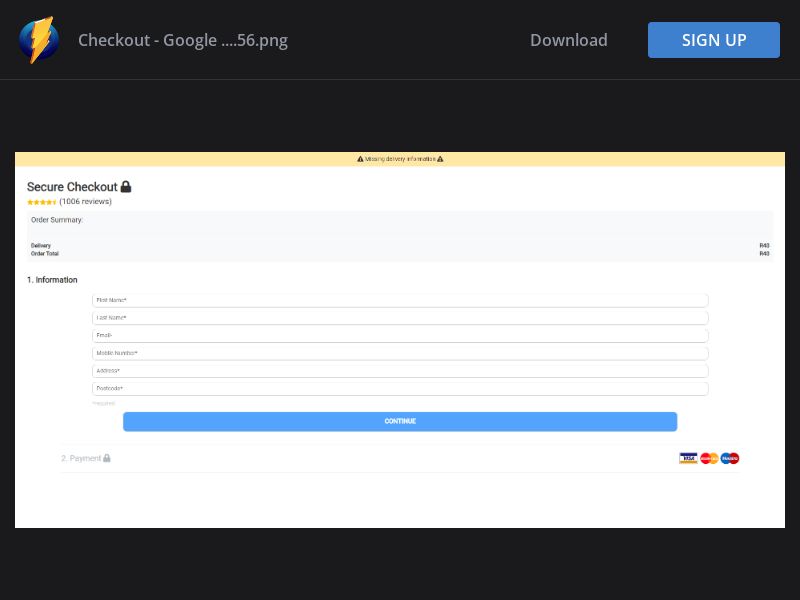
Task: Click the '(1006 reviews)' text
Action: coord(85,202)
